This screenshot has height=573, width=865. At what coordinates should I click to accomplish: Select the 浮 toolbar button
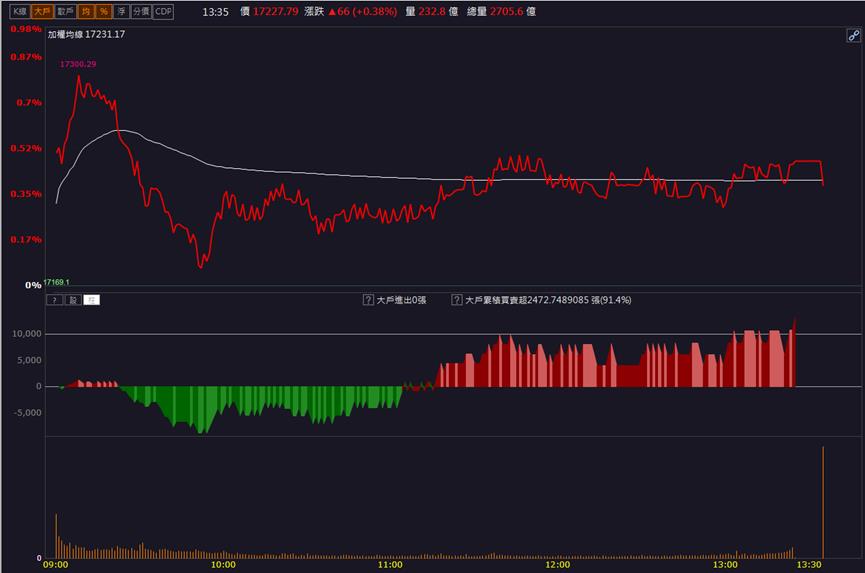[x=121, y=12]
